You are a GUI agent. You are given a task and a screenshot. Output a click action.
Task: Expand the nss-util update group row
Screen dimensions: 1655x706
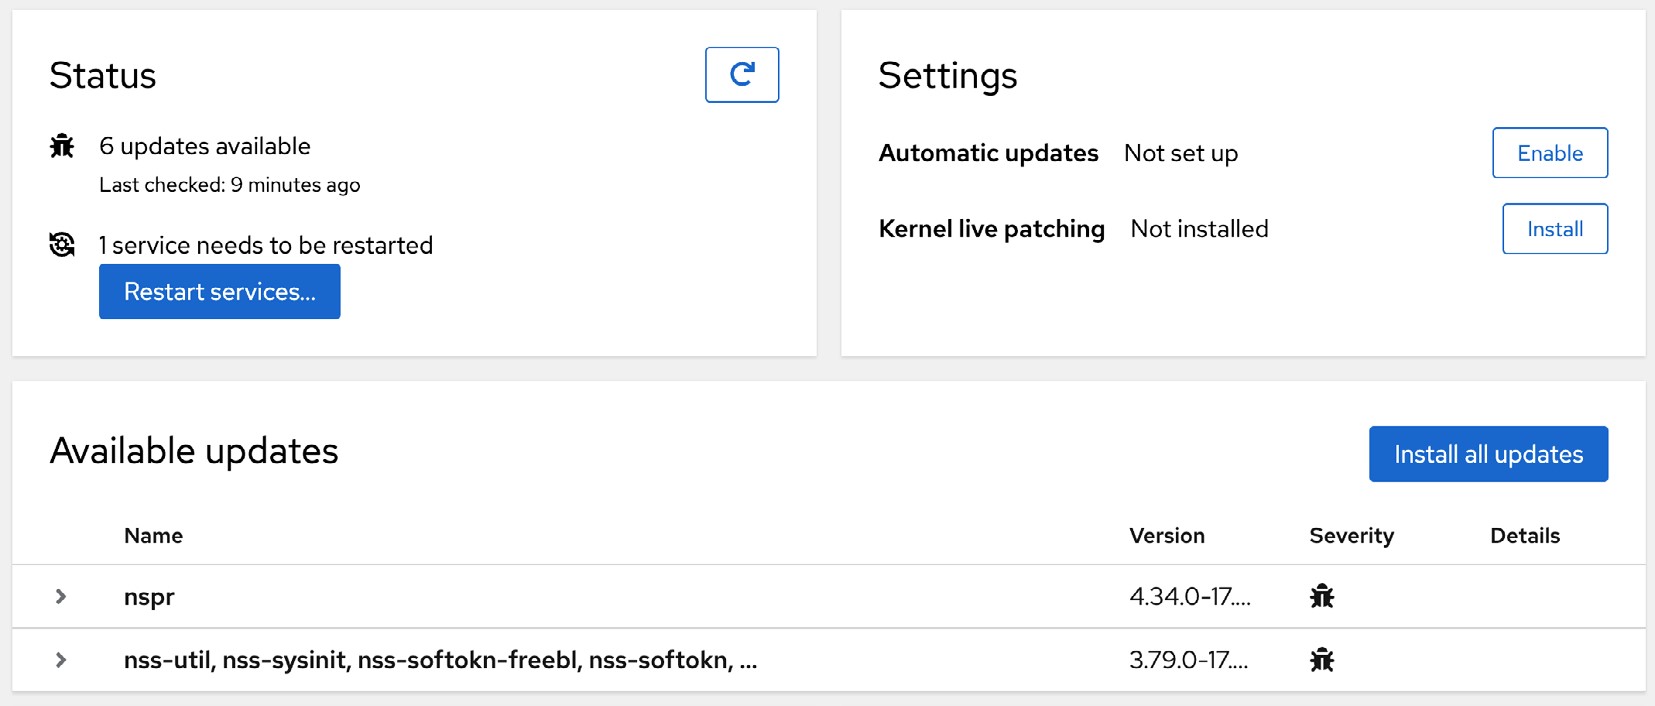tap(61, 660)
